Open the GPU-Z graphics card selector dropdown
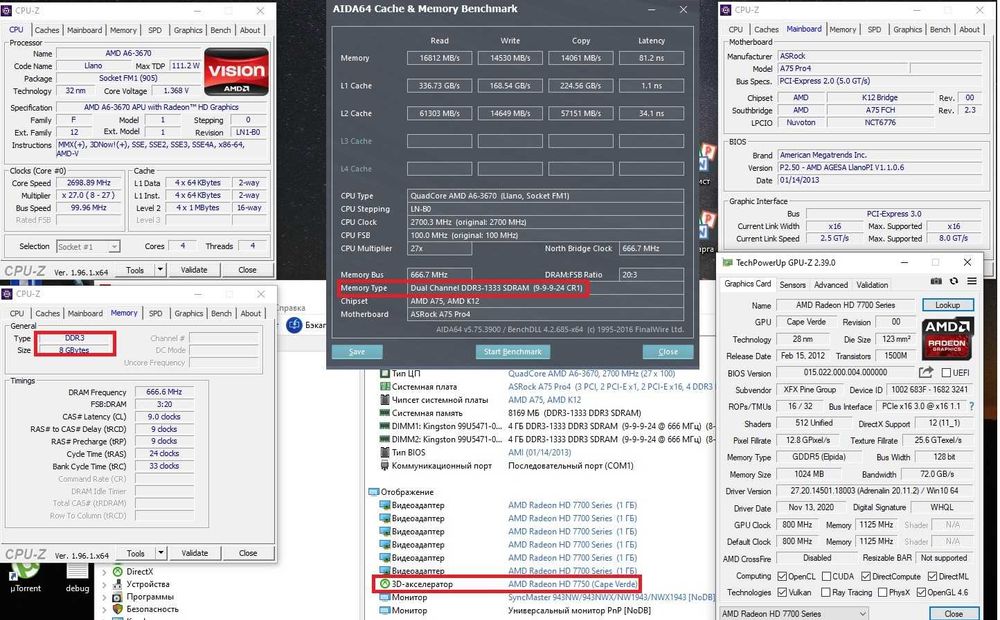Screen dimensions: 1000x620 [x=793, y=614]
